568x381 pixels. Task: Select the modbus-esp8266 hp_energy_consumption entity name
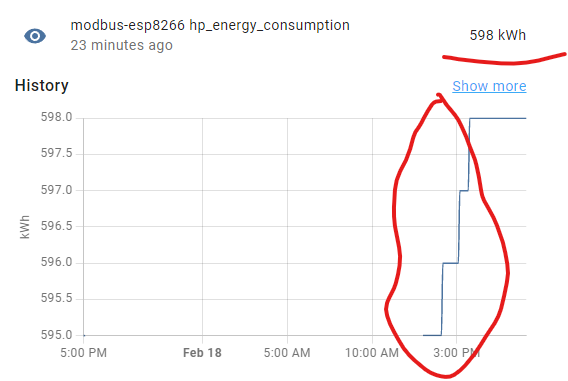point(210,25)
